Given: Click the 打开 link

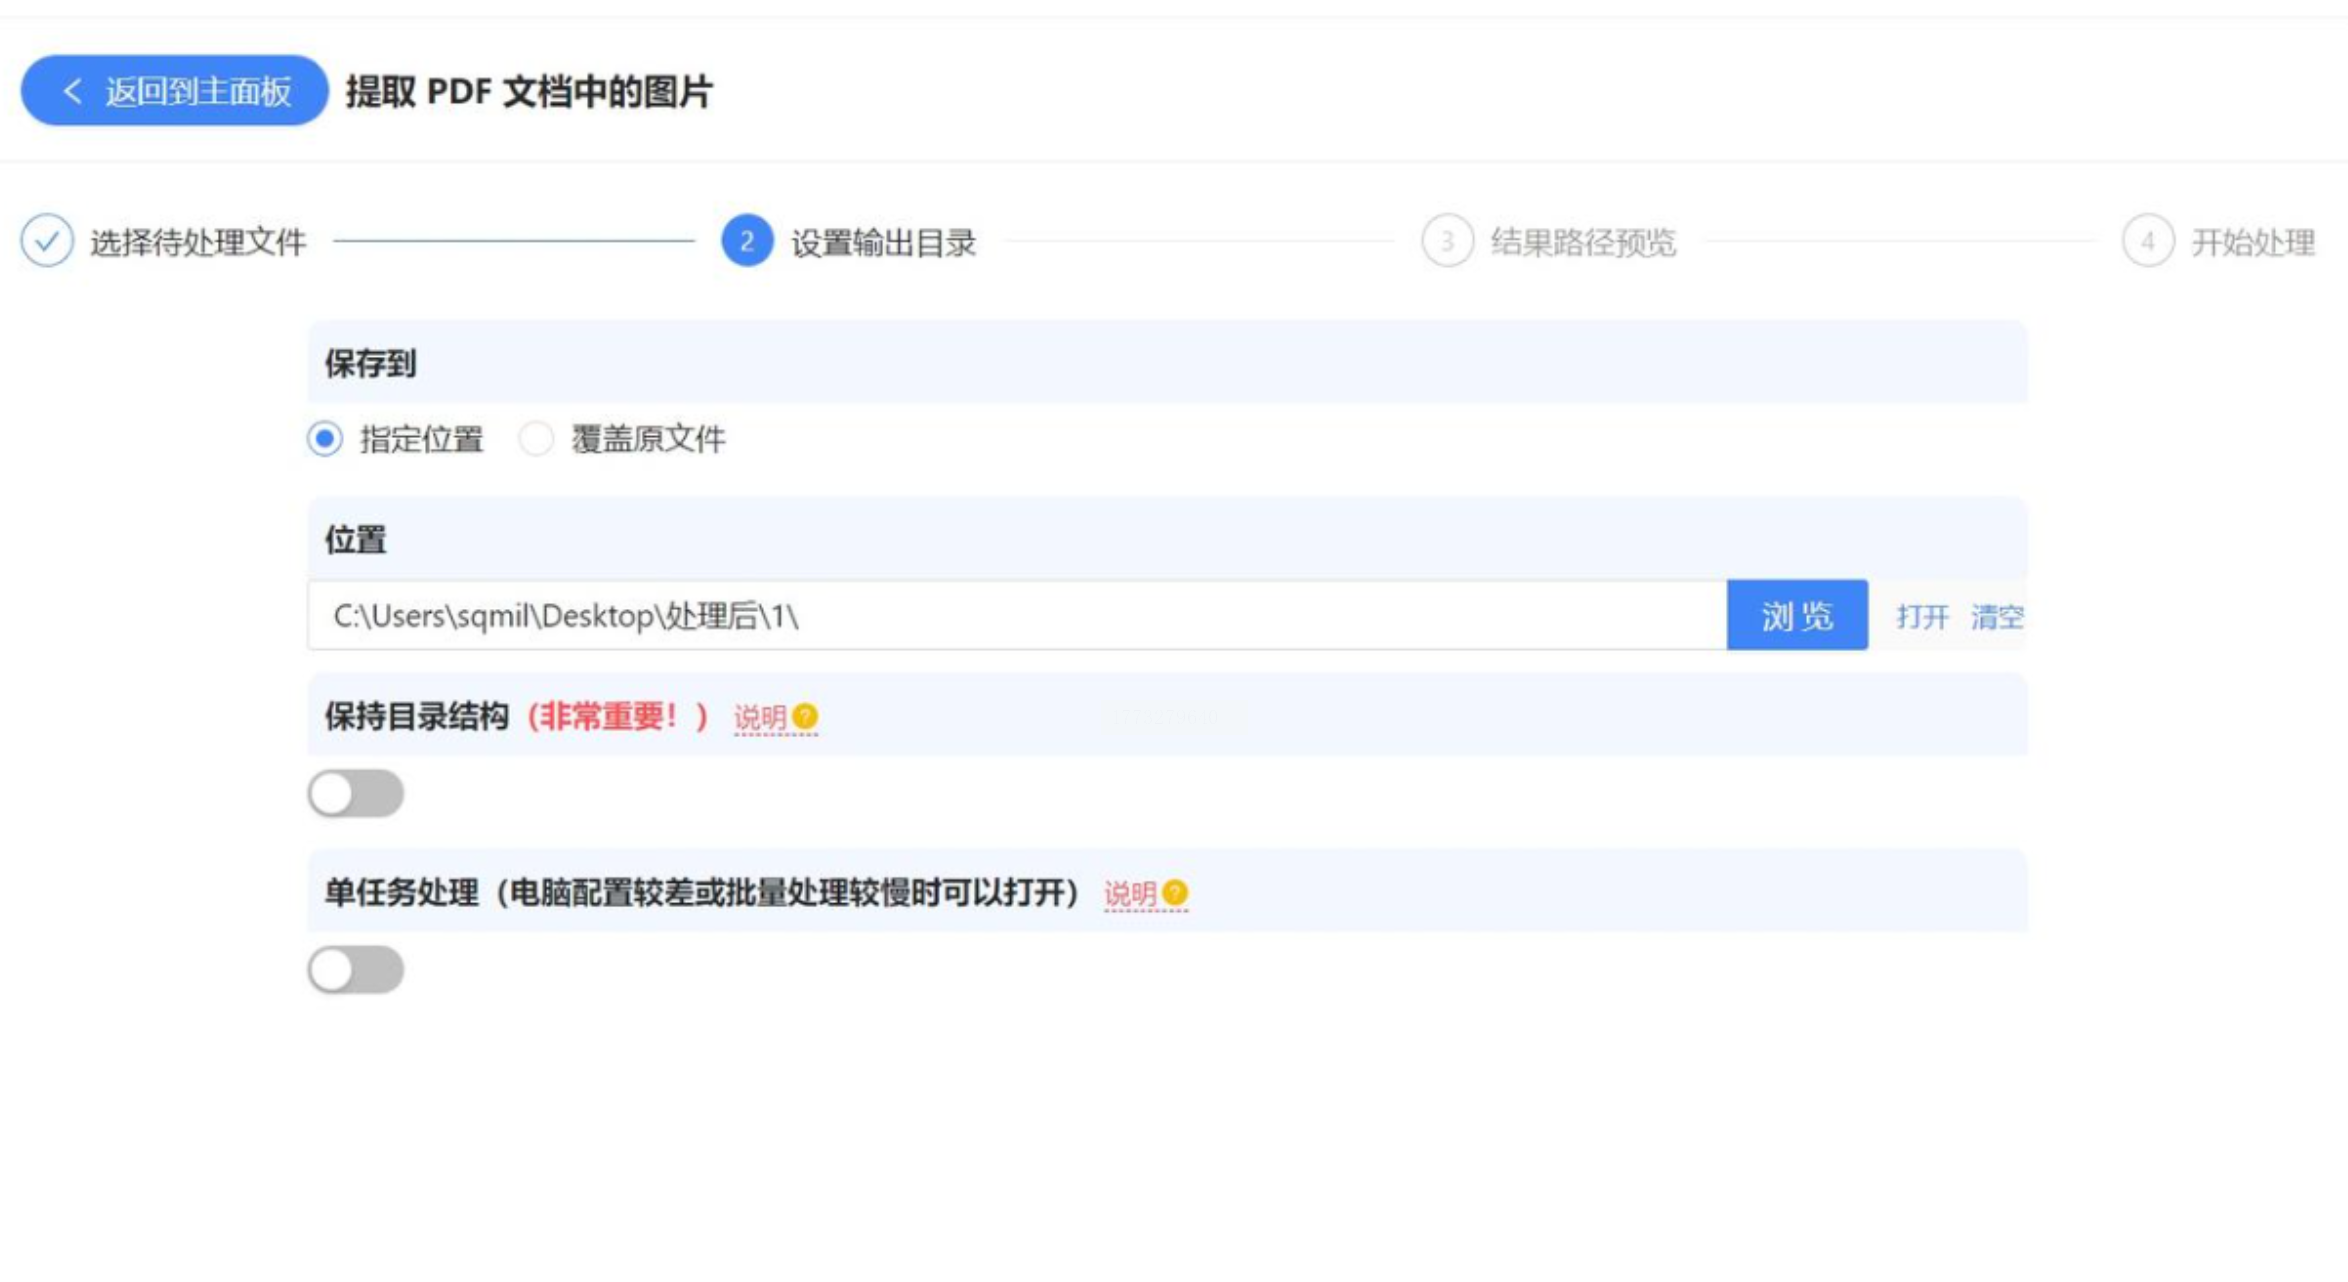Looking at the screenshot, I should click(1921, 616).
